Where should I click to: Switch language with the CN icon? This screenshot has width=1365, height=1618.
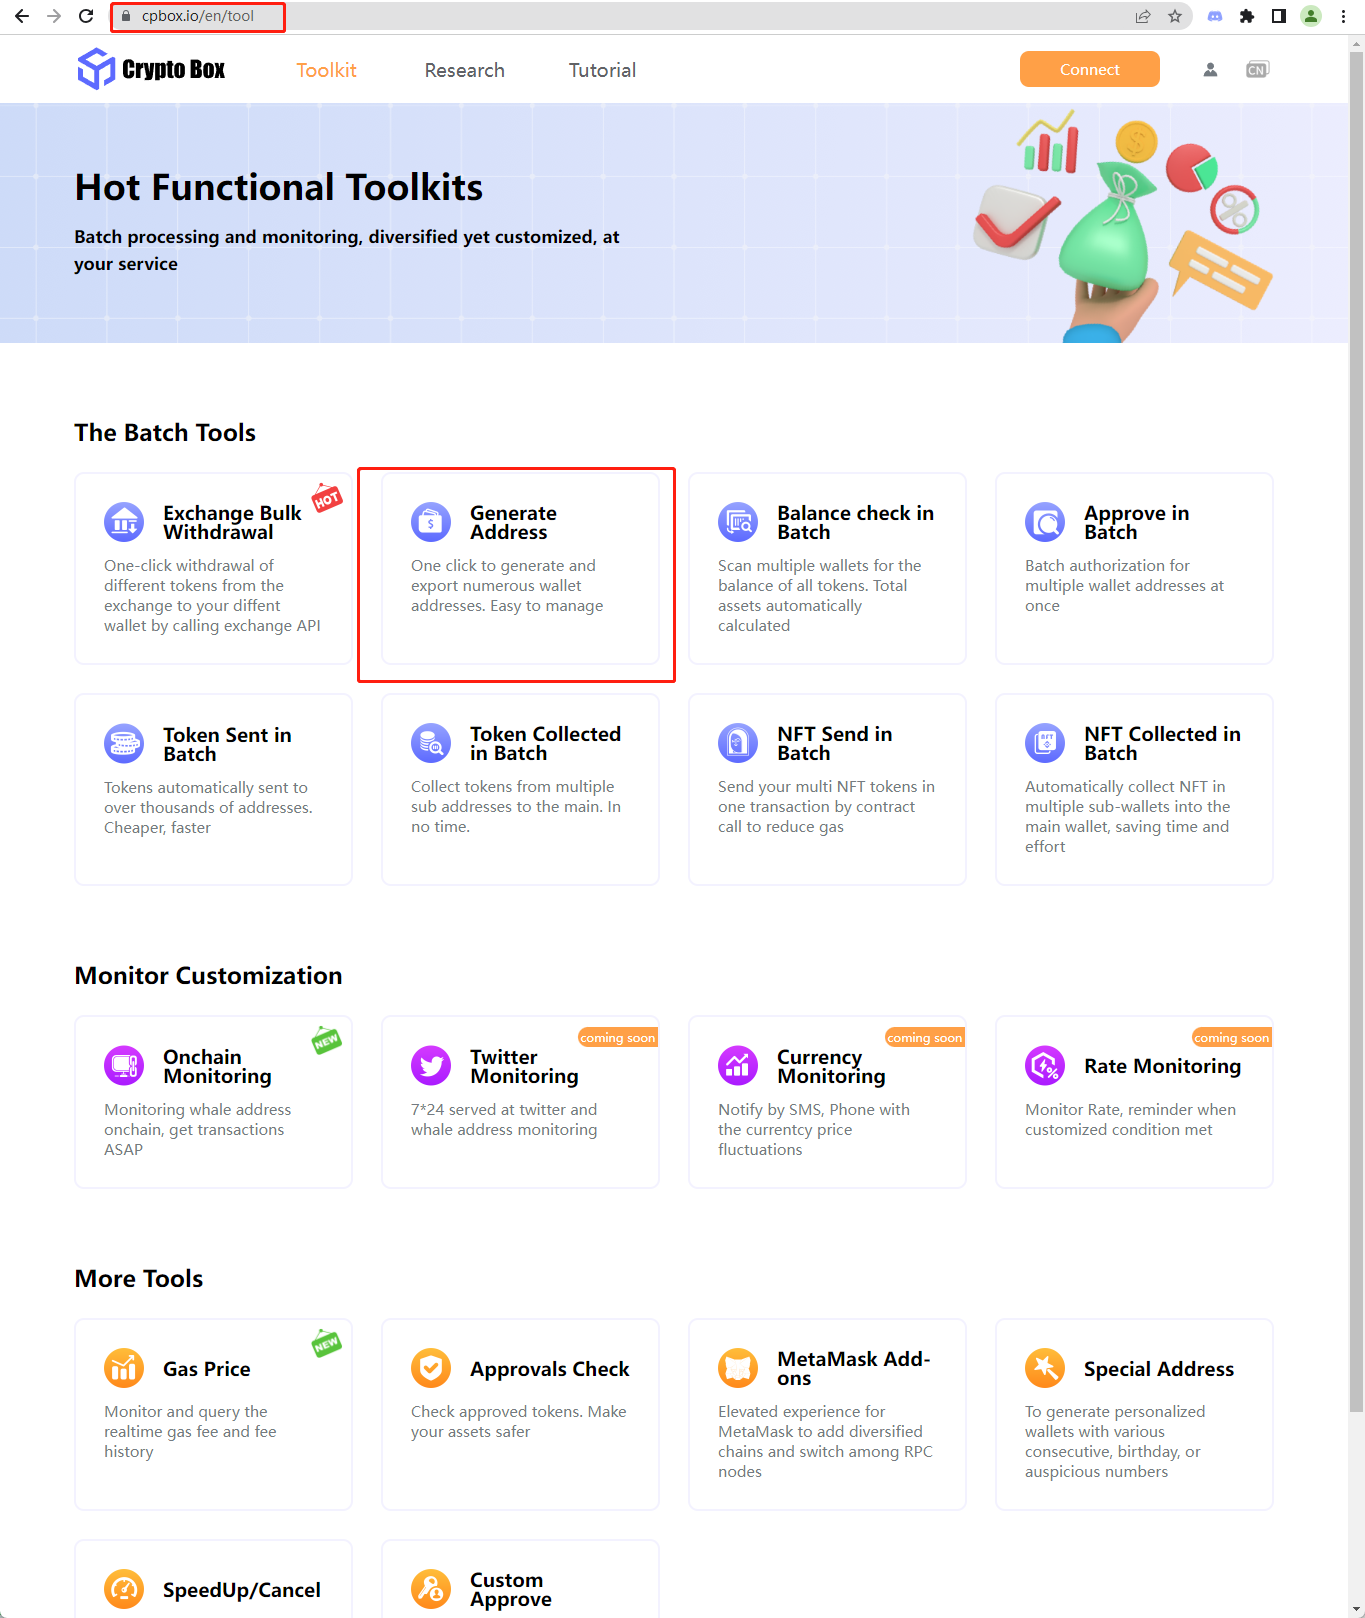point(1257,70)
